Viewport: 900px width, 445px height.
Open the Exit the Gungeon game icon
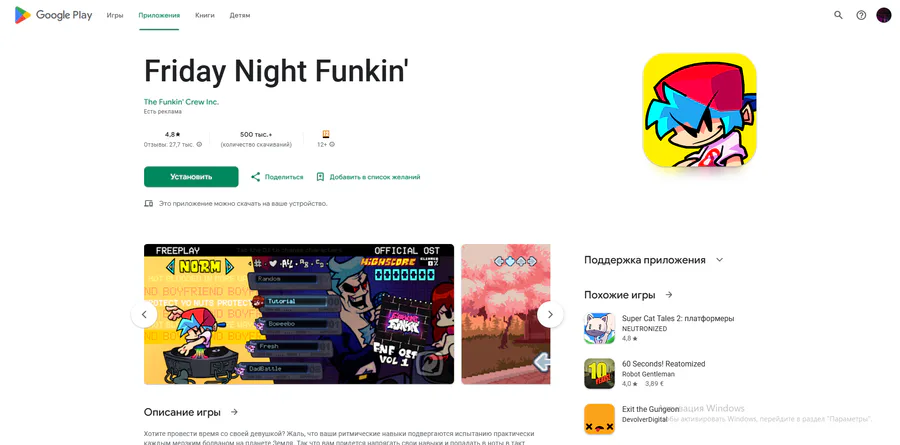pos(599,419)
